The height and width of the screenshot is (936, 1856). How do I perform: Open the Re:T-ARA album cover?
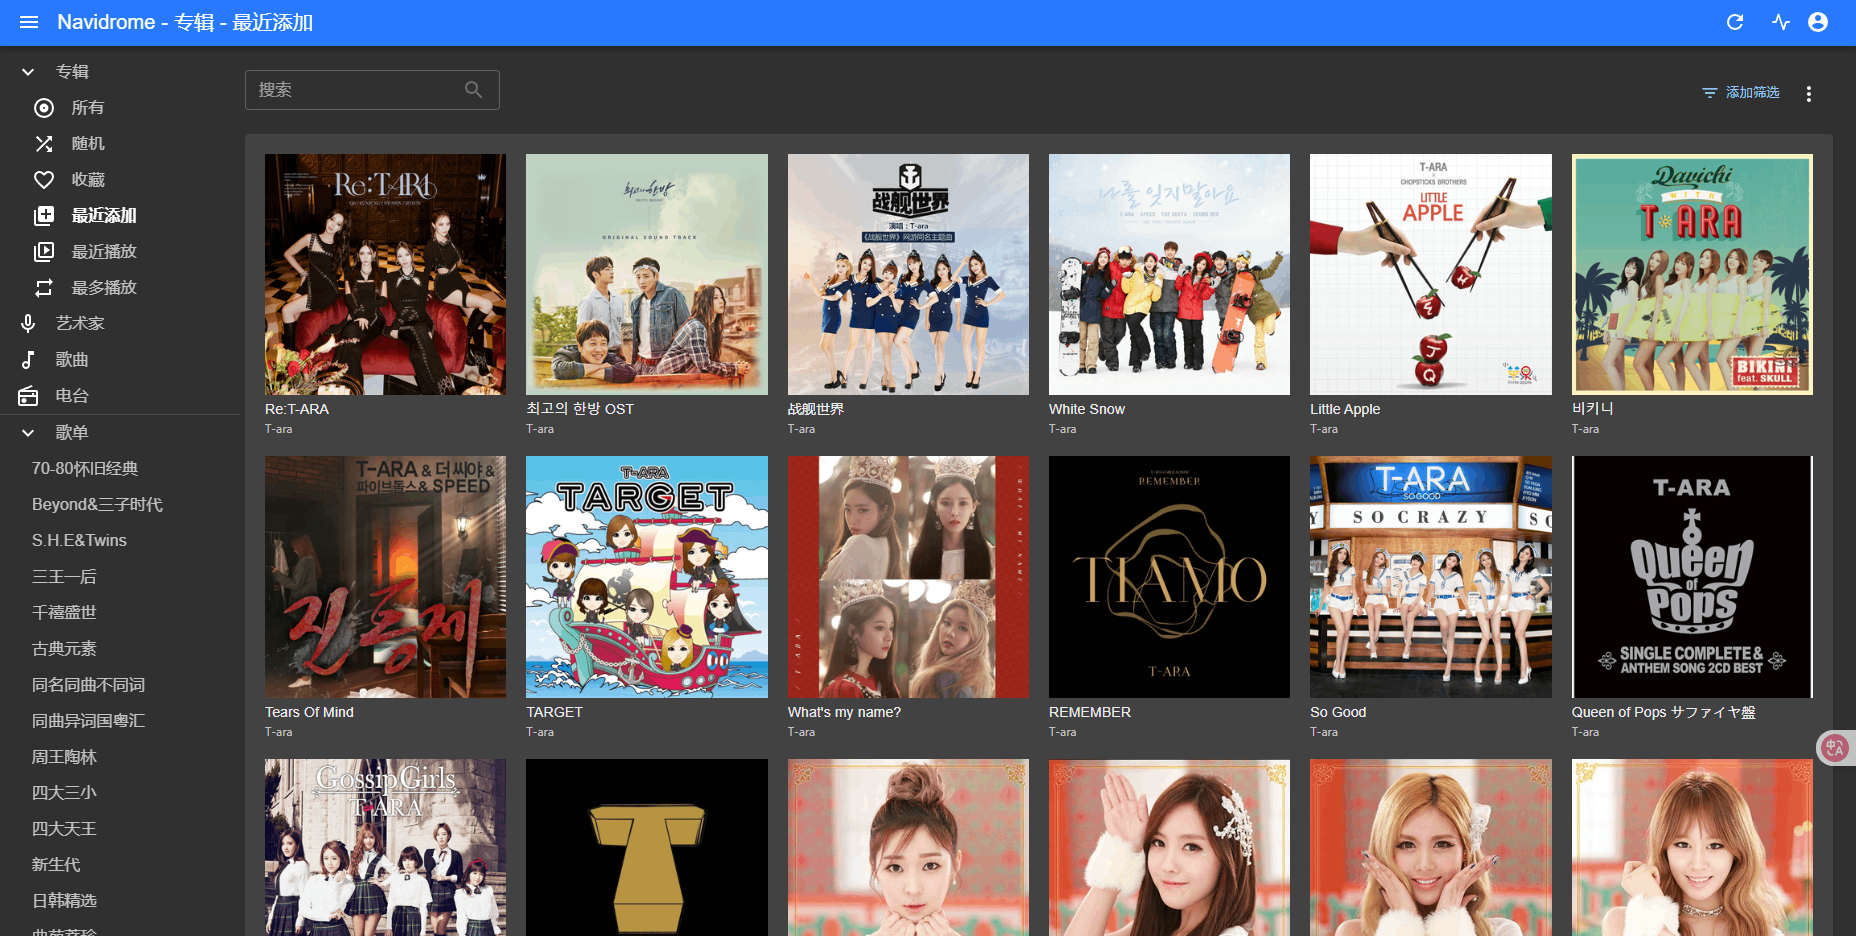[x=385, y=274]
